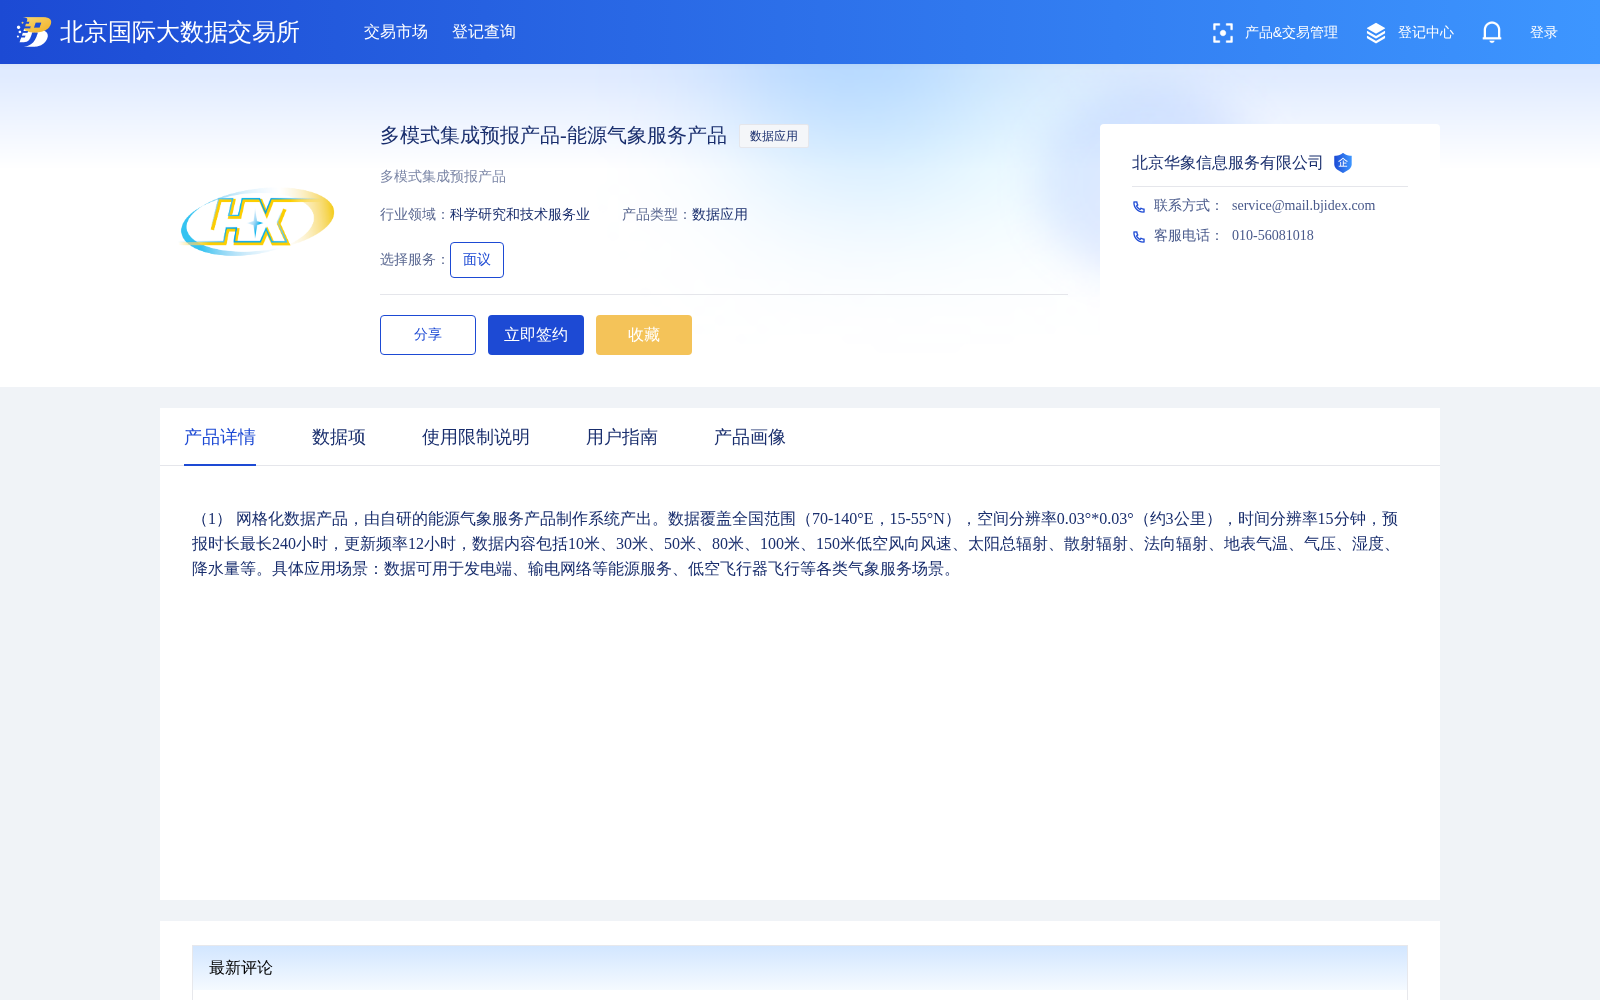Click product type value 数据应用

tap(720, 215)
